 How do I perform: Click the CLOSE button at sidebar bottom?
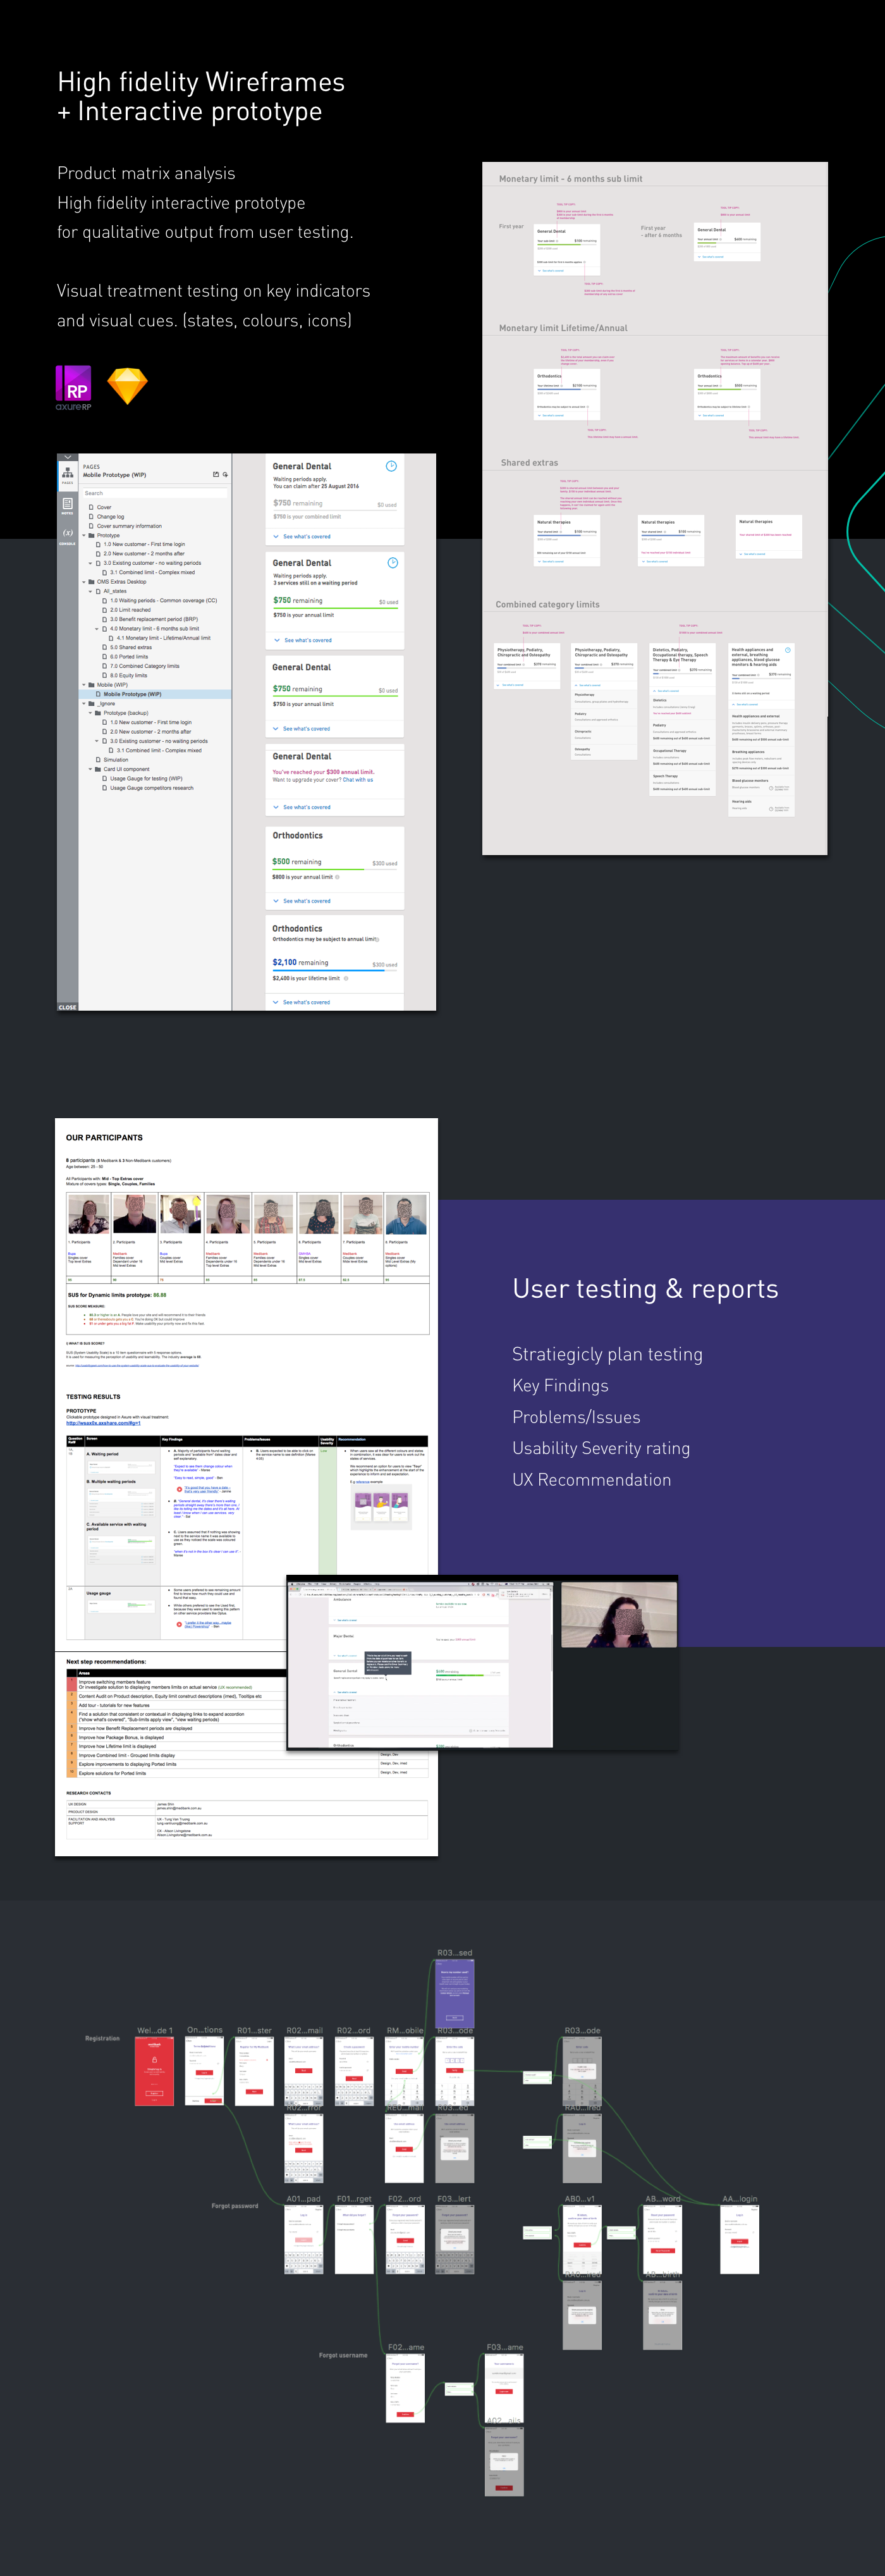pyautogui.click(x=67, y=1007)
